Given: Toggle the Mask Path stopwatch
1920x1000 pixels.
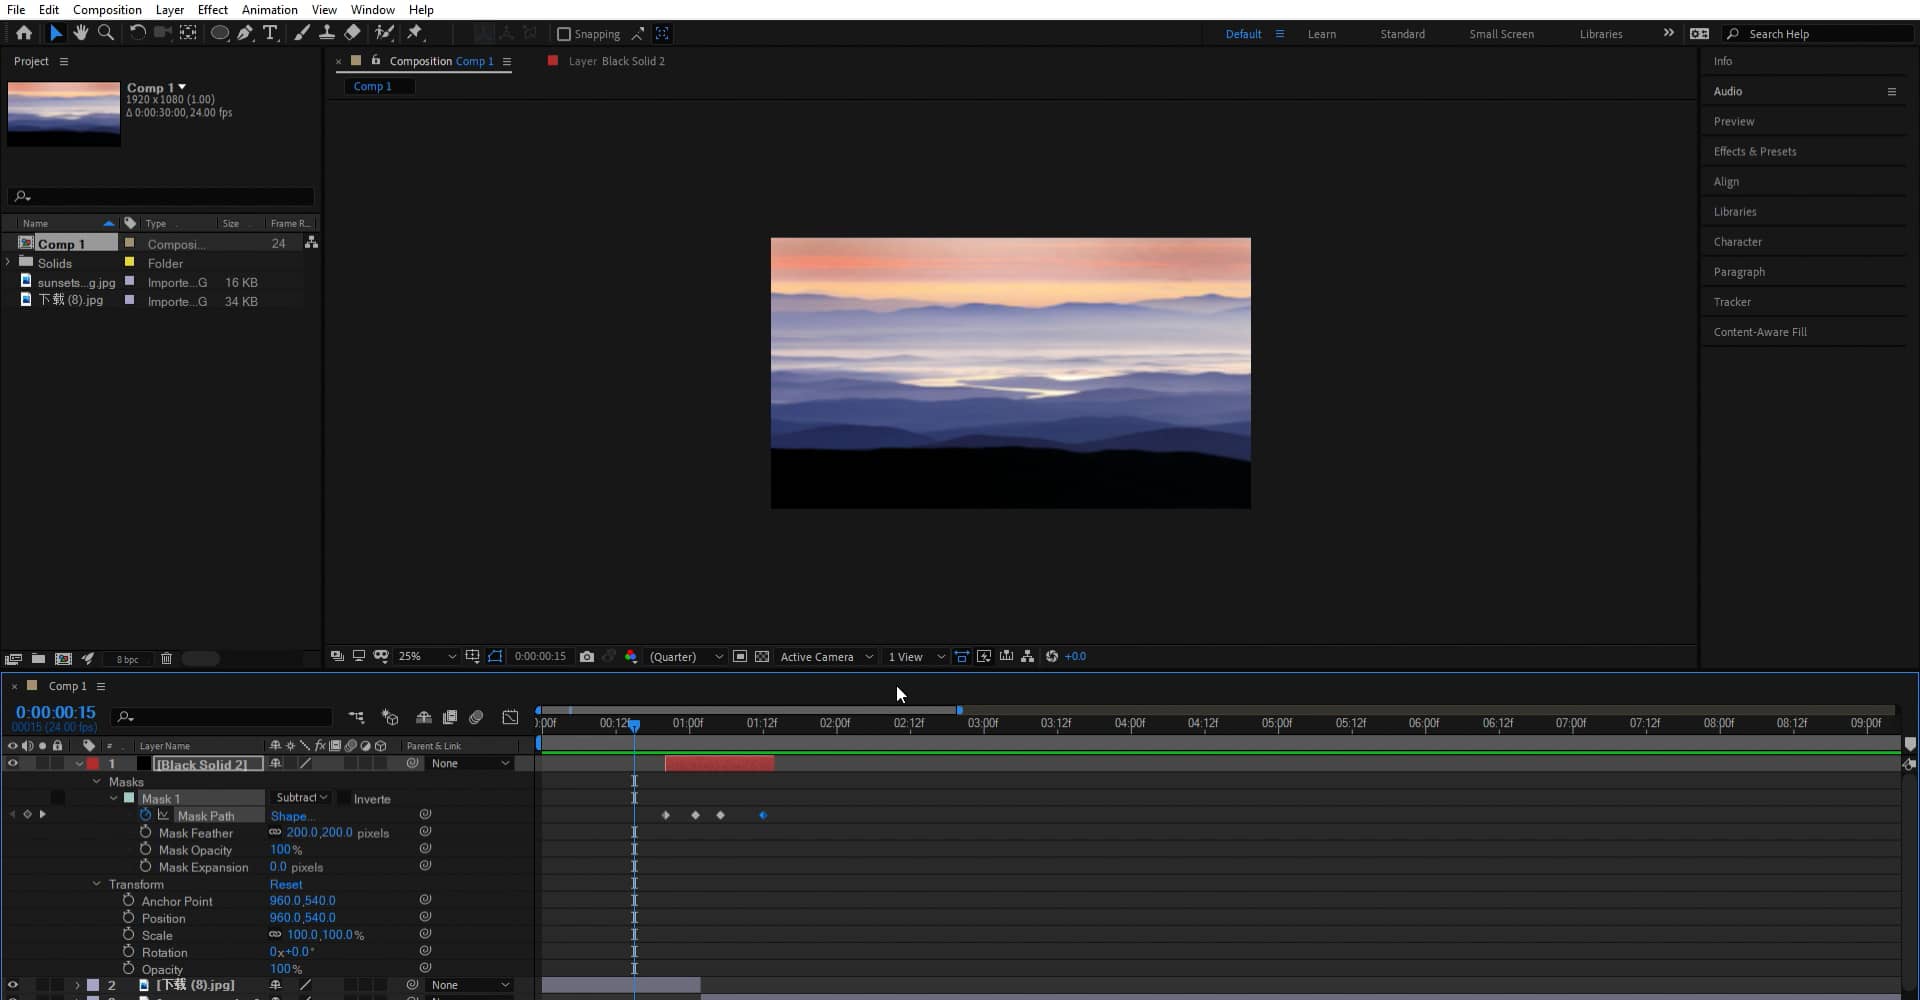Looking at the screenshot, I should (145, 816).
